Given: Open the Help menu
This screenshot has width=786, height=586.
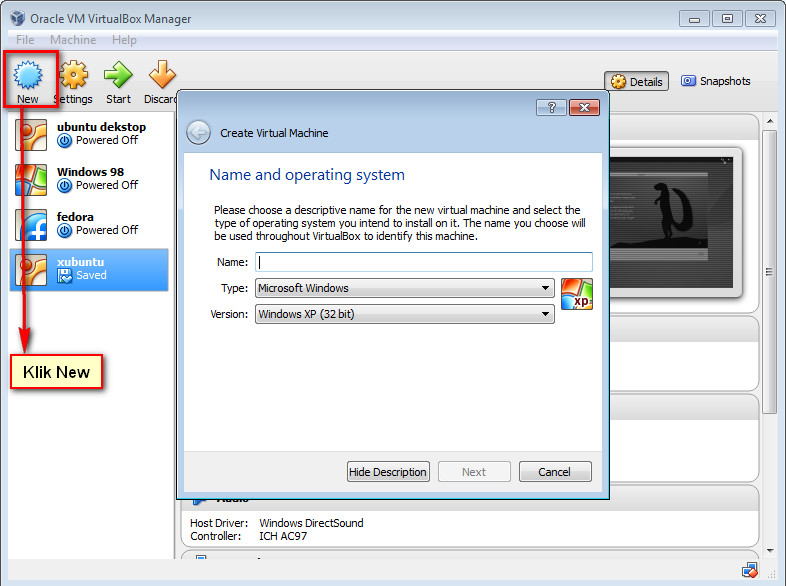Looking at the screenshot, I should coord(124,40).
